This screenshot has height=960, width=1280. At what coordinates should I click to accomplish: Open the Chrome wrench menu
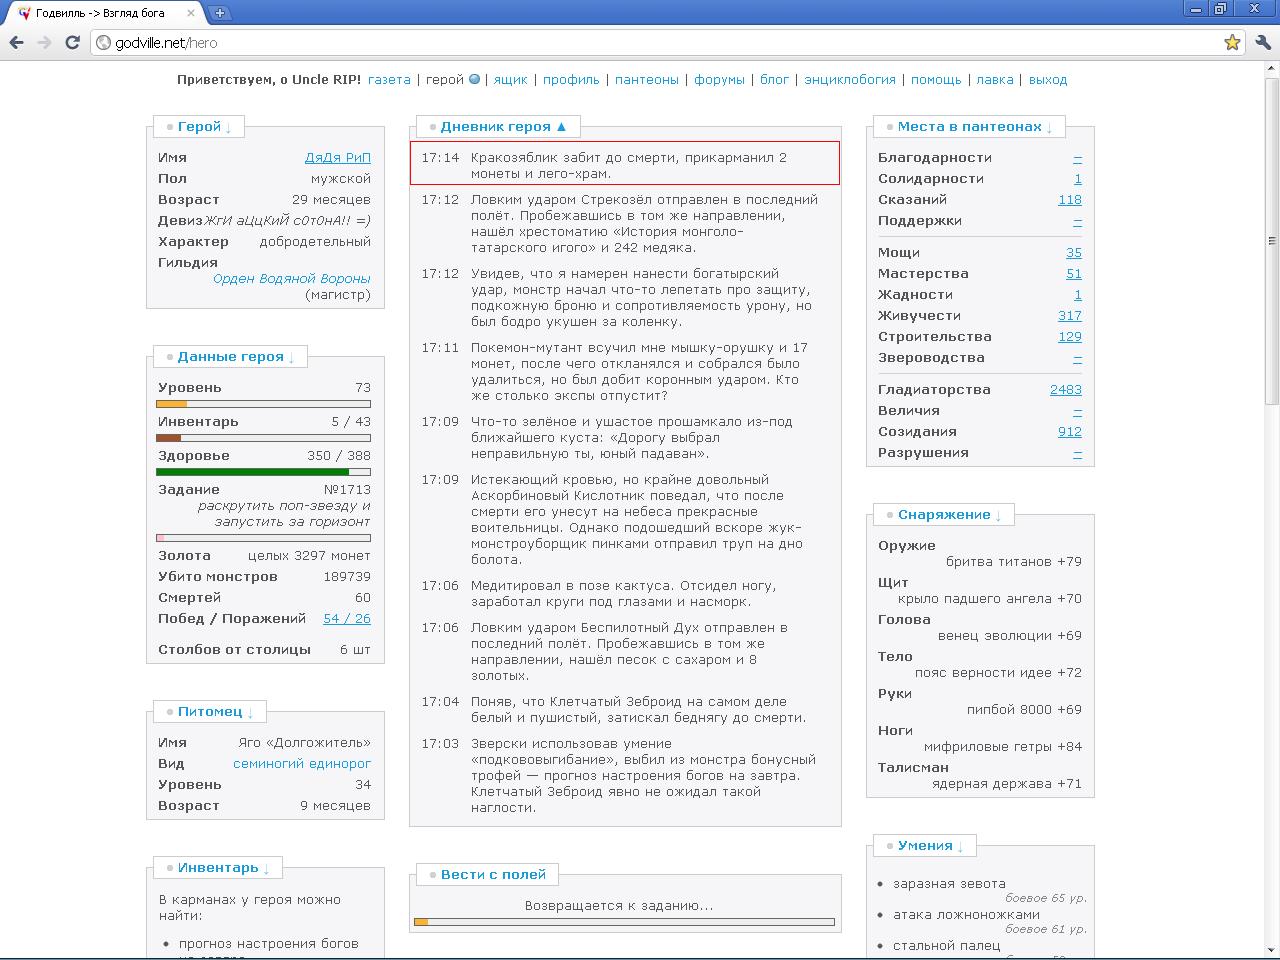pos(1262,42)
